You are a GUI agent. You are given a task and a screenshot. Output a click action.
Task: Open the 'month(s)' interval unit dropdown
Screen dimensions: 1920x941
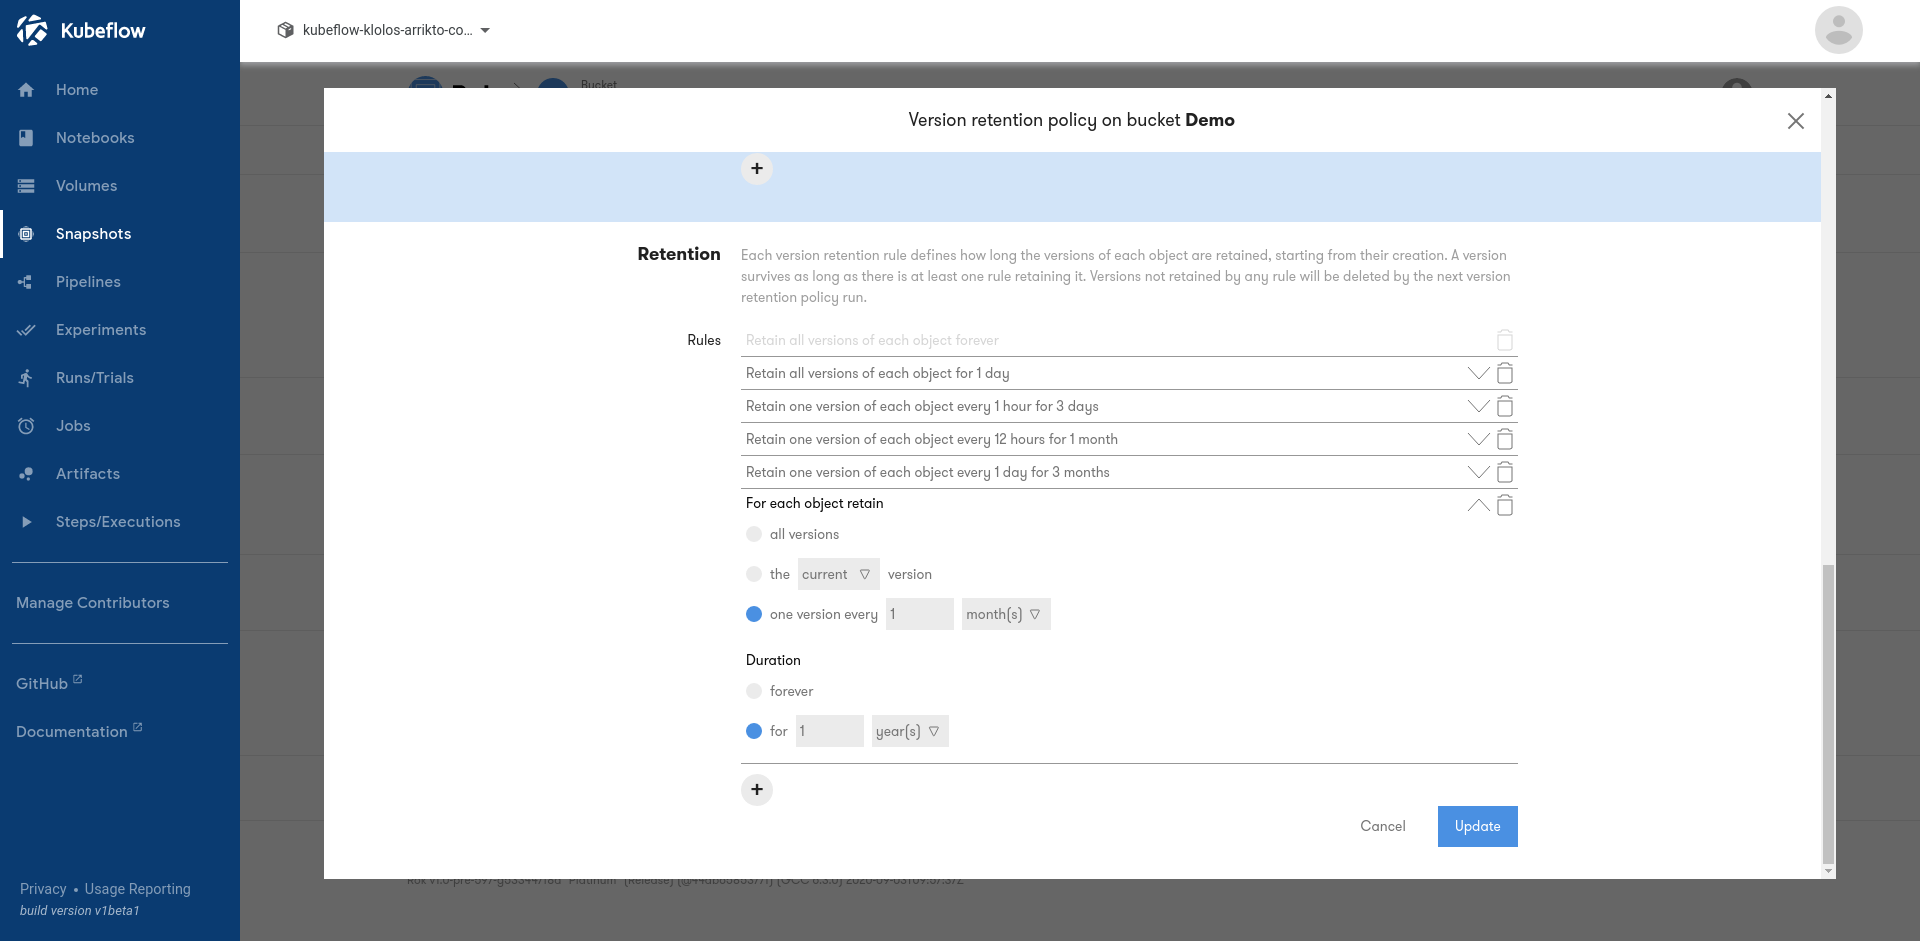pos(1006,614)
